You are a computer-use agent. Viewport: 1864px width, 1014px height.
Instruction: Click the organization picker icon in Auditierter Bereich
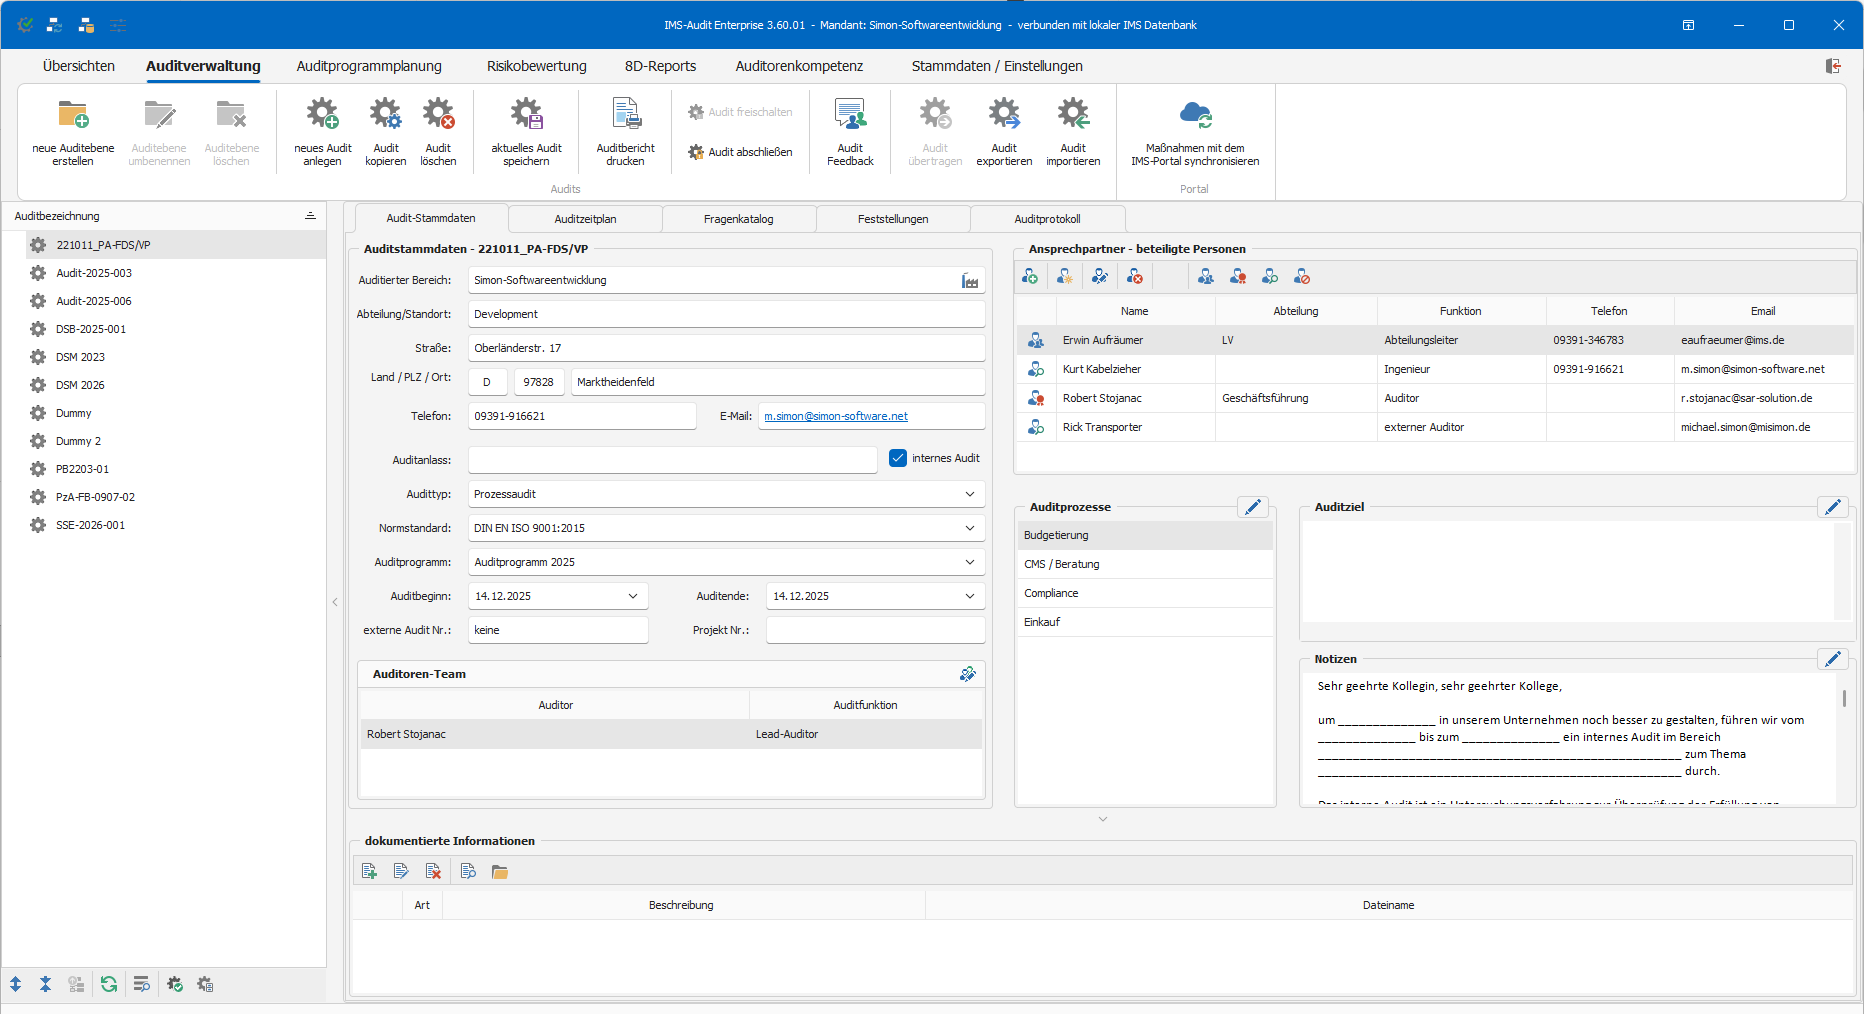tap(970, 281)
